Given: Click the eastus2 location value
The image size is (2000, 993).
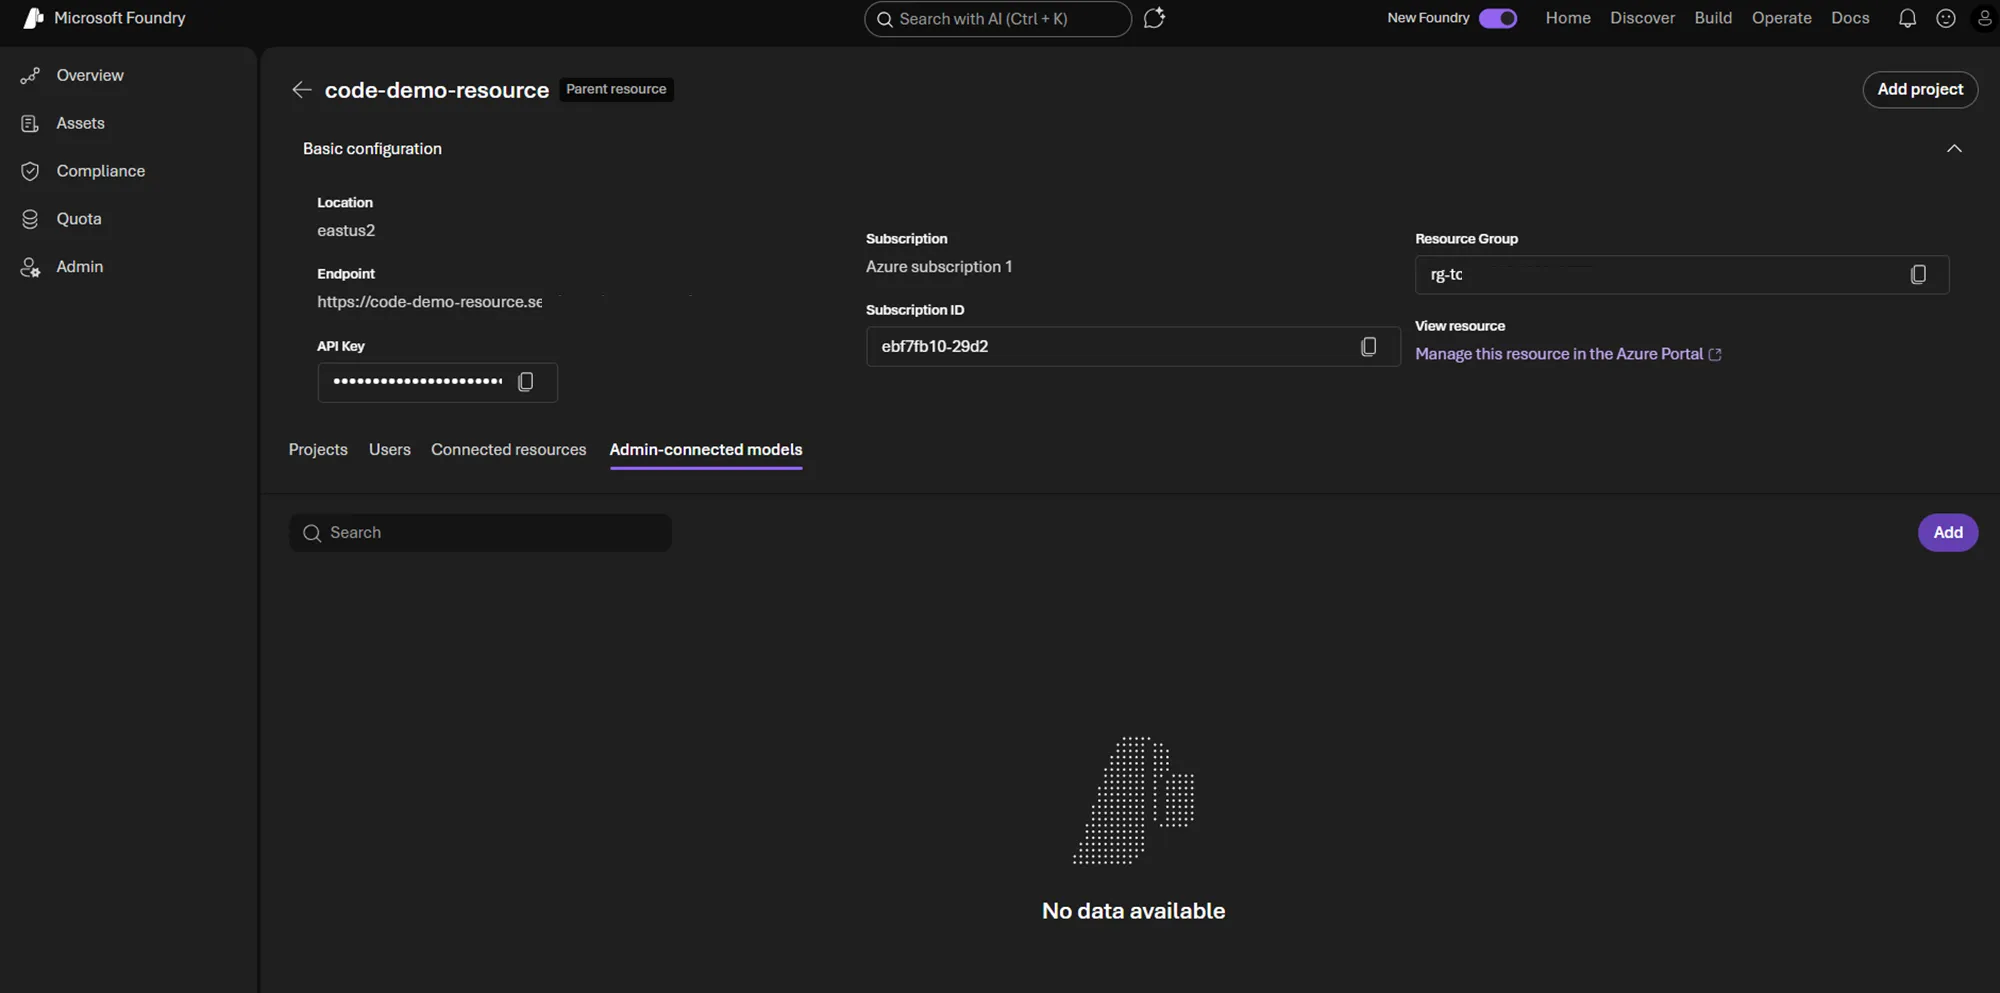Looking at the screenshot, I should [346, 230].
